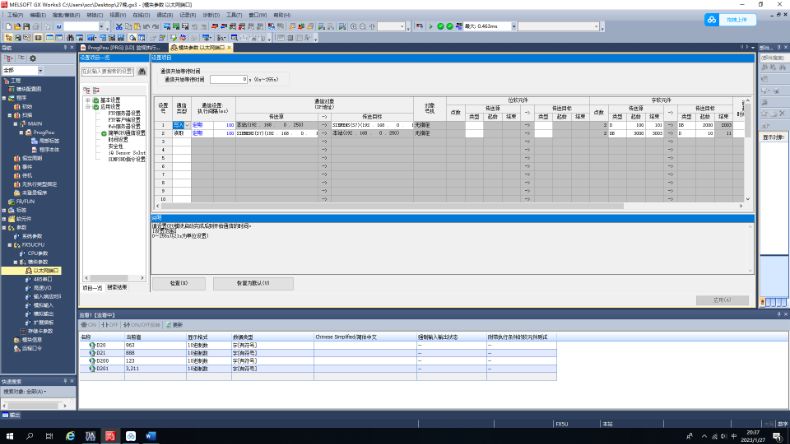Click the communication start wait time input field
This screenshot has height=444, width=790.
click(x=229, y=79)
